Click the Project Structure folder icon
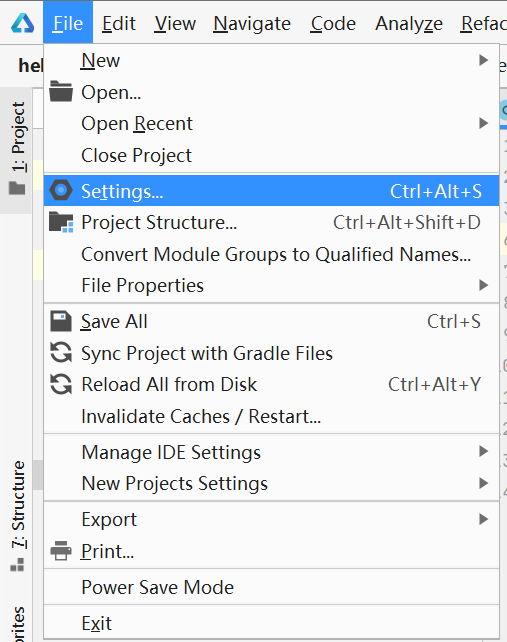Viewport: 507px width, 642px height. tap(61, 222)
